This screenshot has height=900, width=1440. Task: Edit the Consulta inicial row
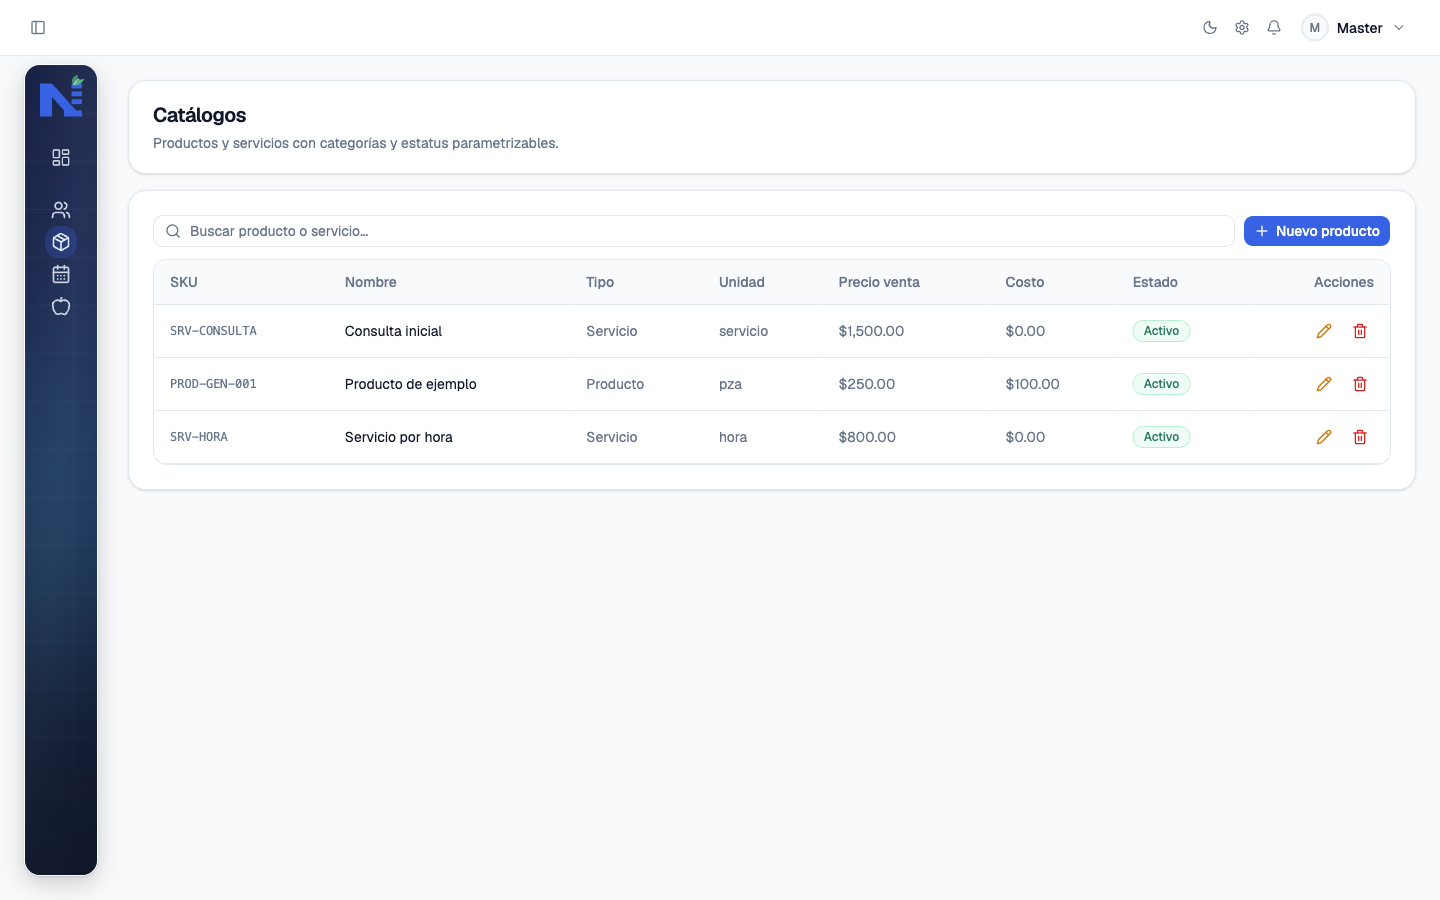1324,331
